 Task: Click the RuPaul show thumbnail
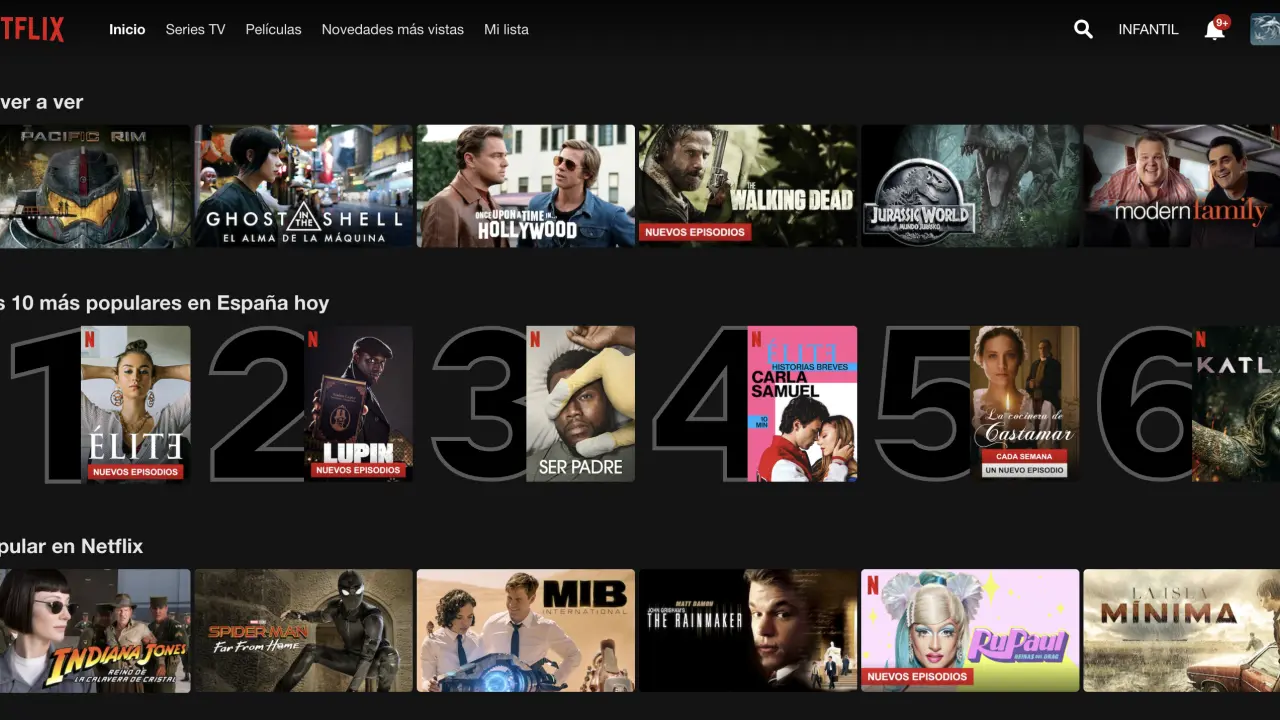click(x=969, y=630)
